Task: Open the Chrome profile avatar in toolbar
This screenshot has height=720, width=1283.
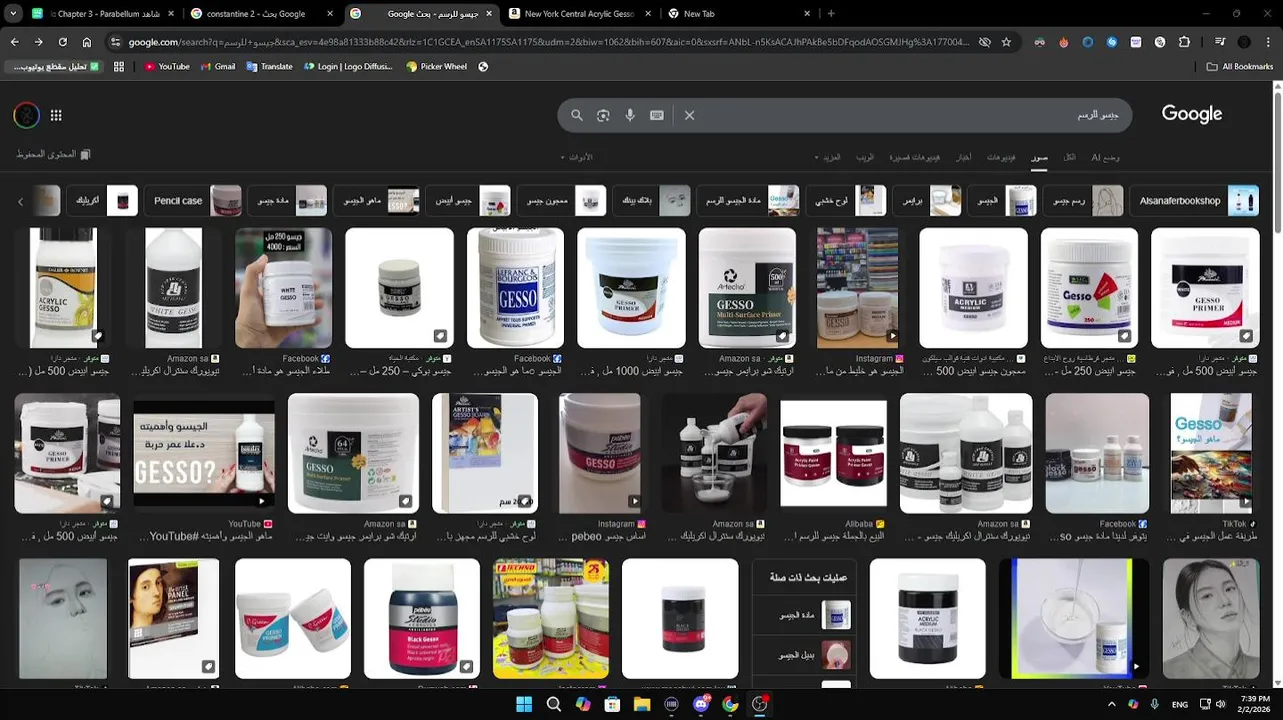Action: tap(1244, 42)
